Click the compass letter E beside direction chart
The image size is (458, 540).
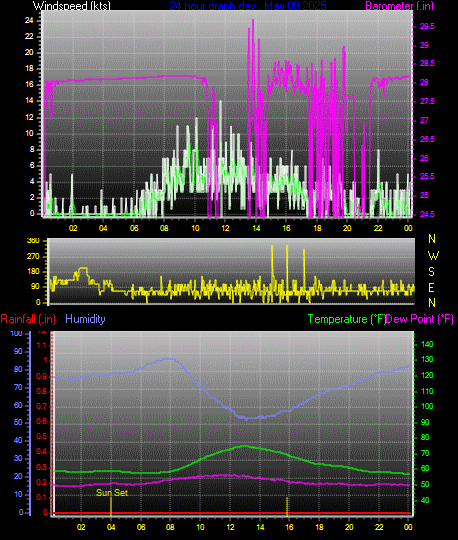pyautogui.click(x=431, y=287)
